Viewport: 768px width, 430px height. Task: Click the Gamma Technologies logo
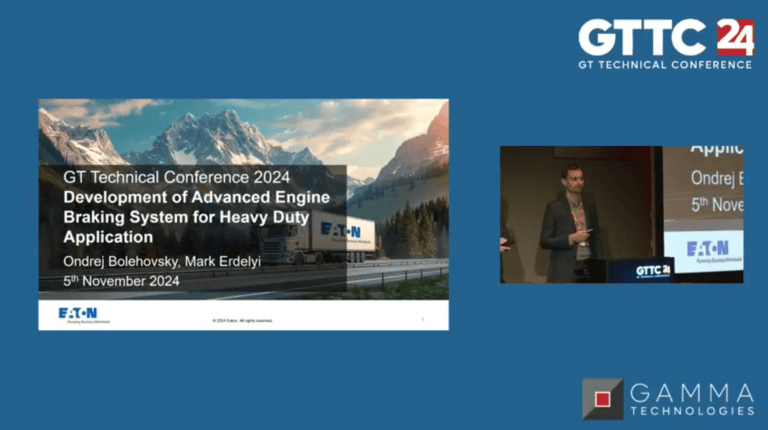click(x=669, y=399)
